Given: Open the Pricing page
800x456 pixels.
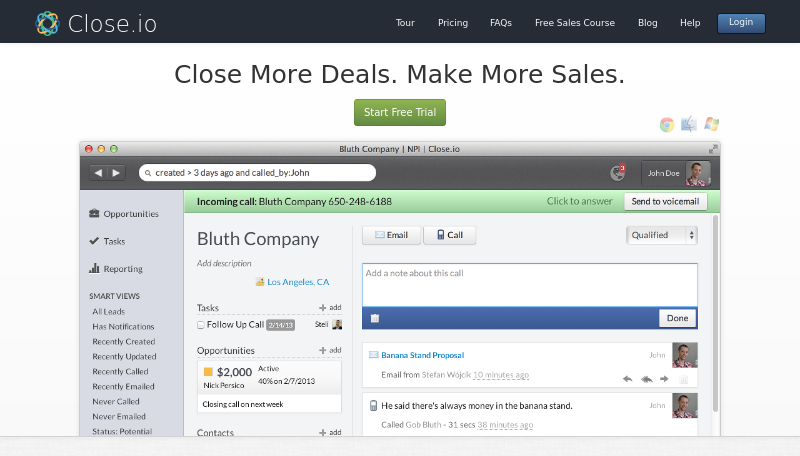Looking at the screenshot, I should click(x=453, y=23).
